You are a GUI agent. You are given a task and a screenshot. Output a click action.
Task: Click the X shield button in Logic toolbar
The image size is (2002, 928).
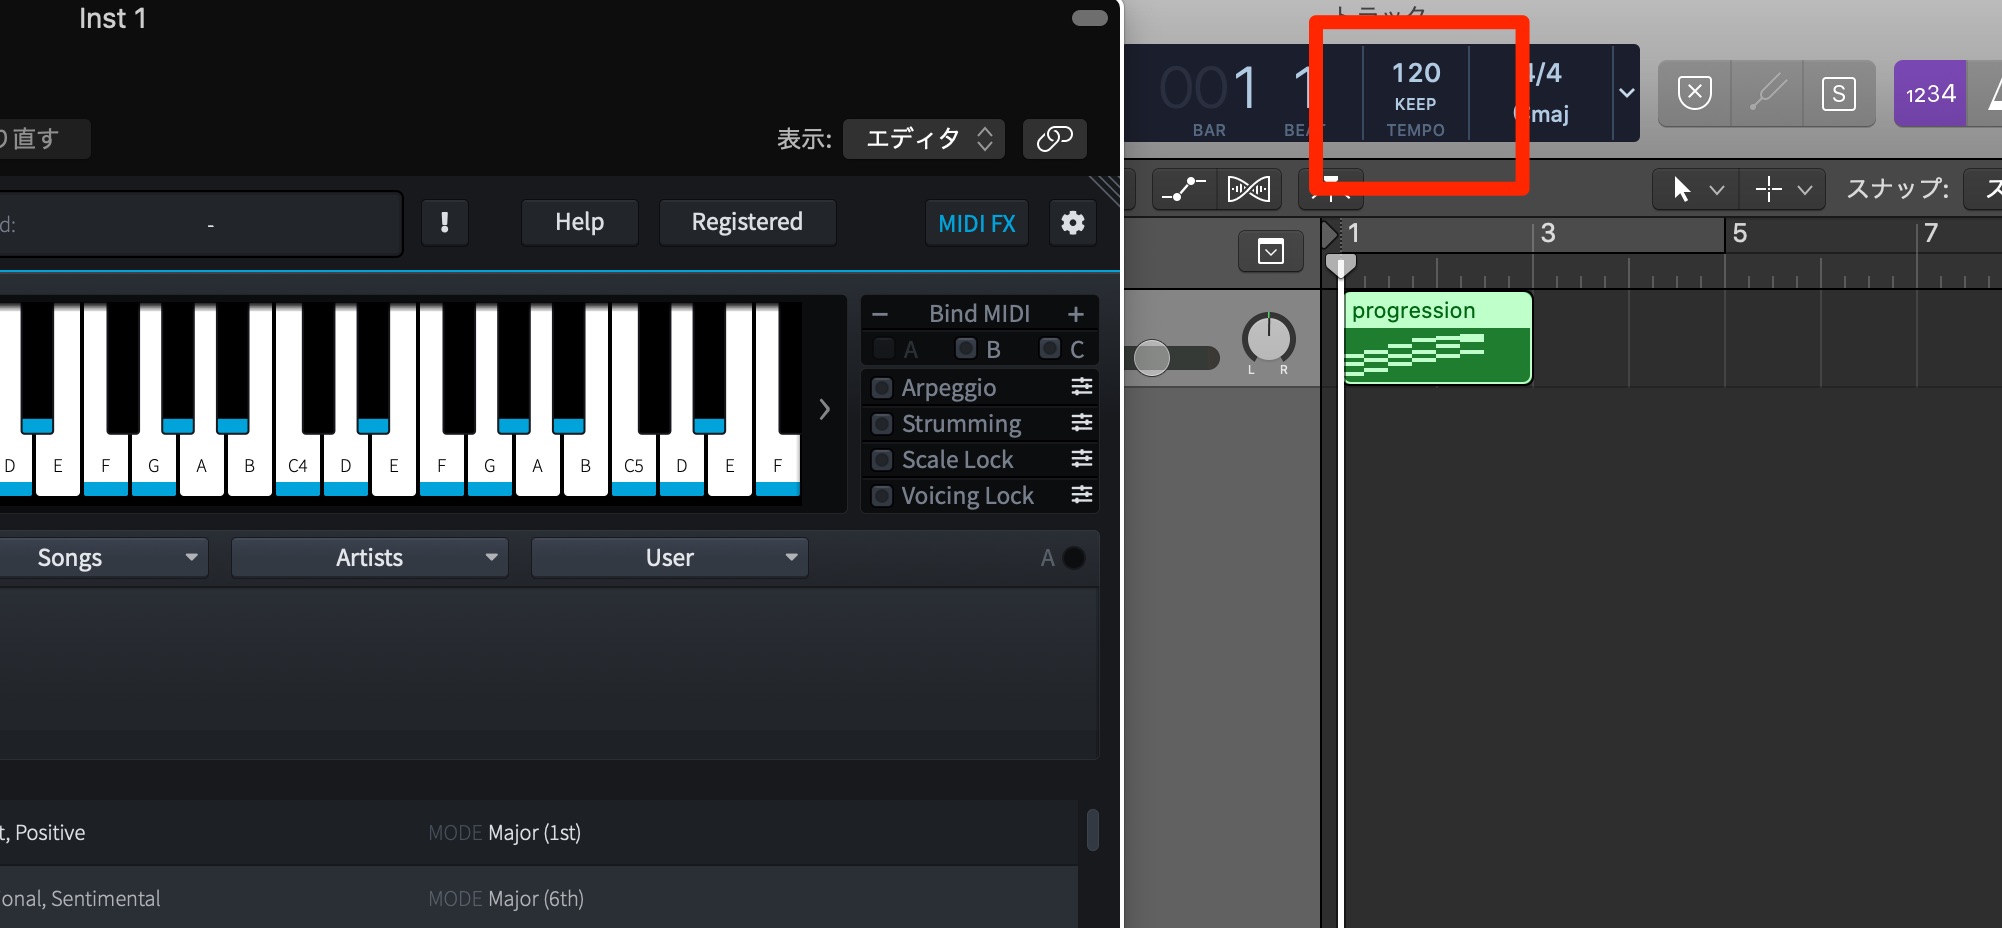(x=1695, y=93)
